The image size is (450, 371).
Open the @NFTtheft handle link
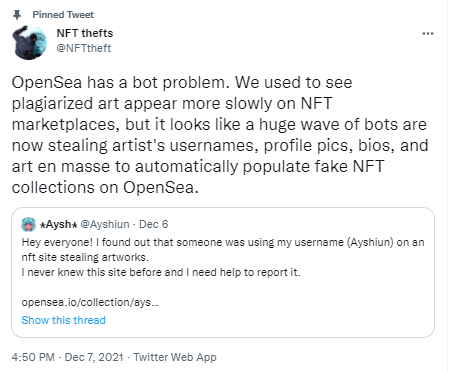[x=84, y=48]
